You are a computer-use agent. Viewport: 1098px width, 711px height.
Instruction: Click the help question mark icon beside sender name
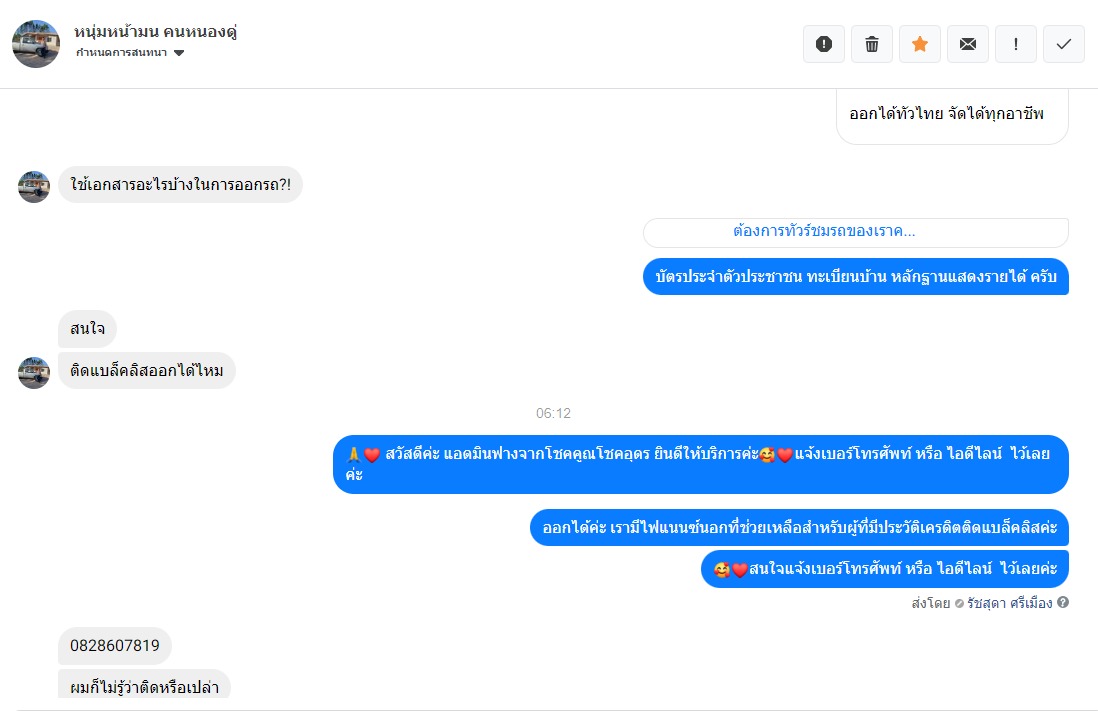pos(1063,602)
